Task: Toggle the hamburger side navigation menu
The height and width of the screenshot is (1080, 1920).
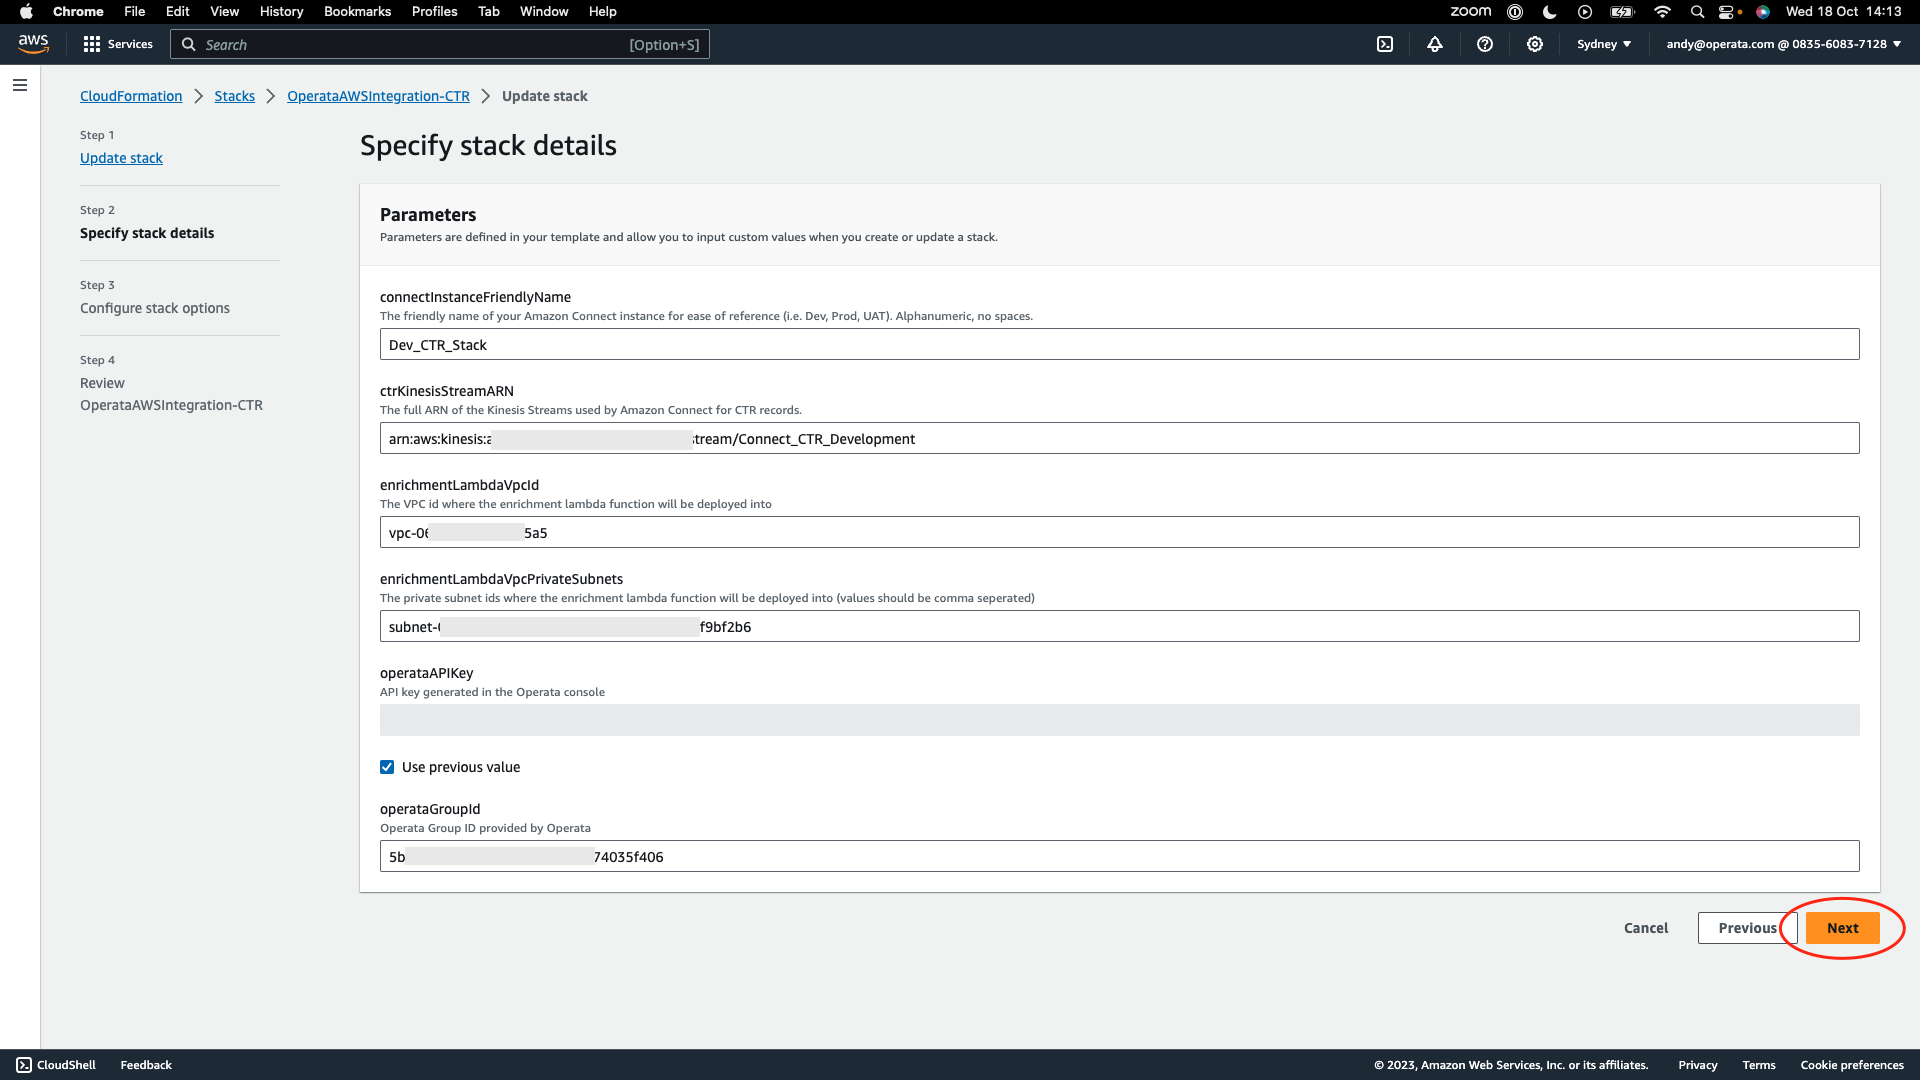Action: 20,85
